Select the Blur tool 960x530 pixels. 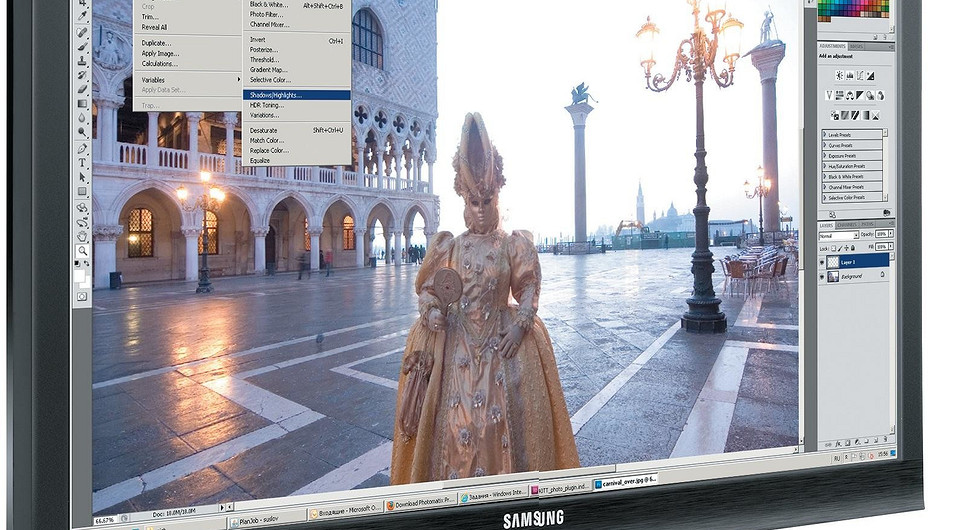[82, 118]
